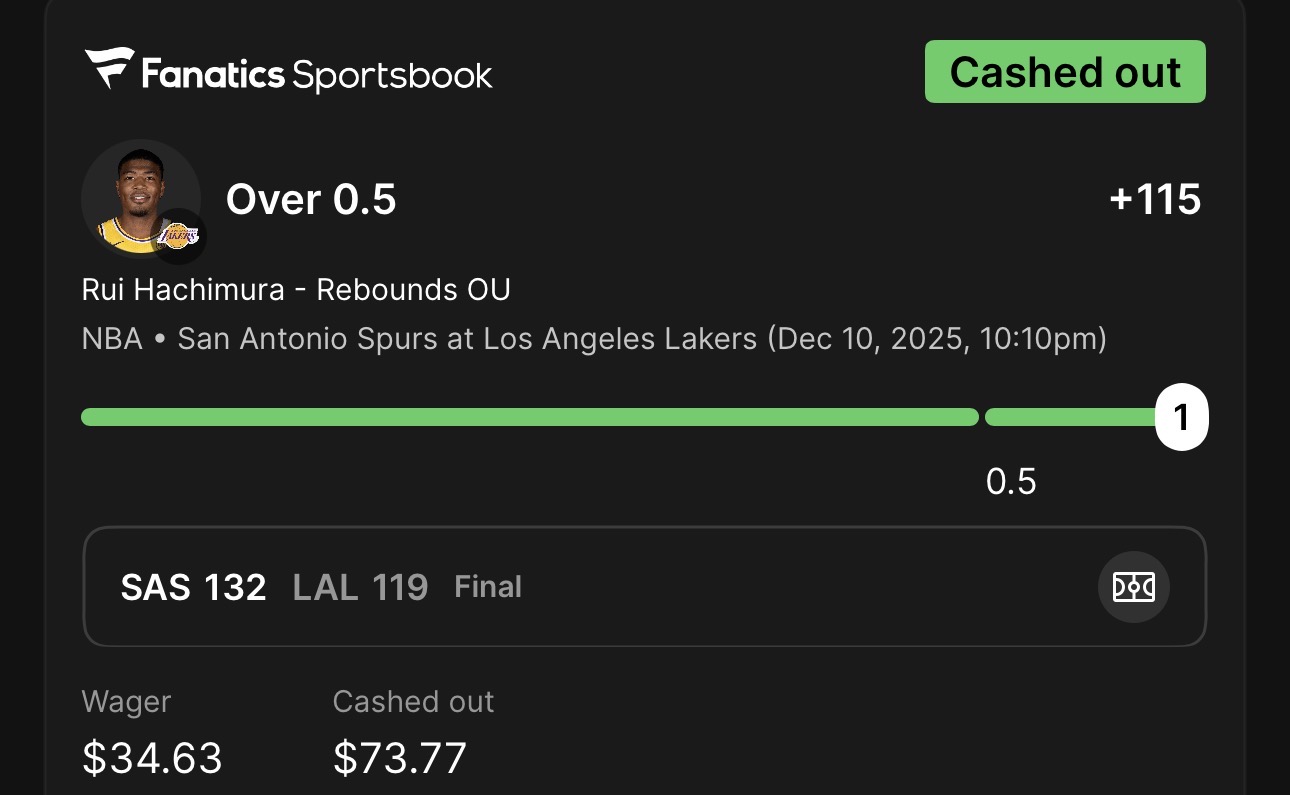Tap the Final game status label

pyautogui.click(x=488, y=587)
